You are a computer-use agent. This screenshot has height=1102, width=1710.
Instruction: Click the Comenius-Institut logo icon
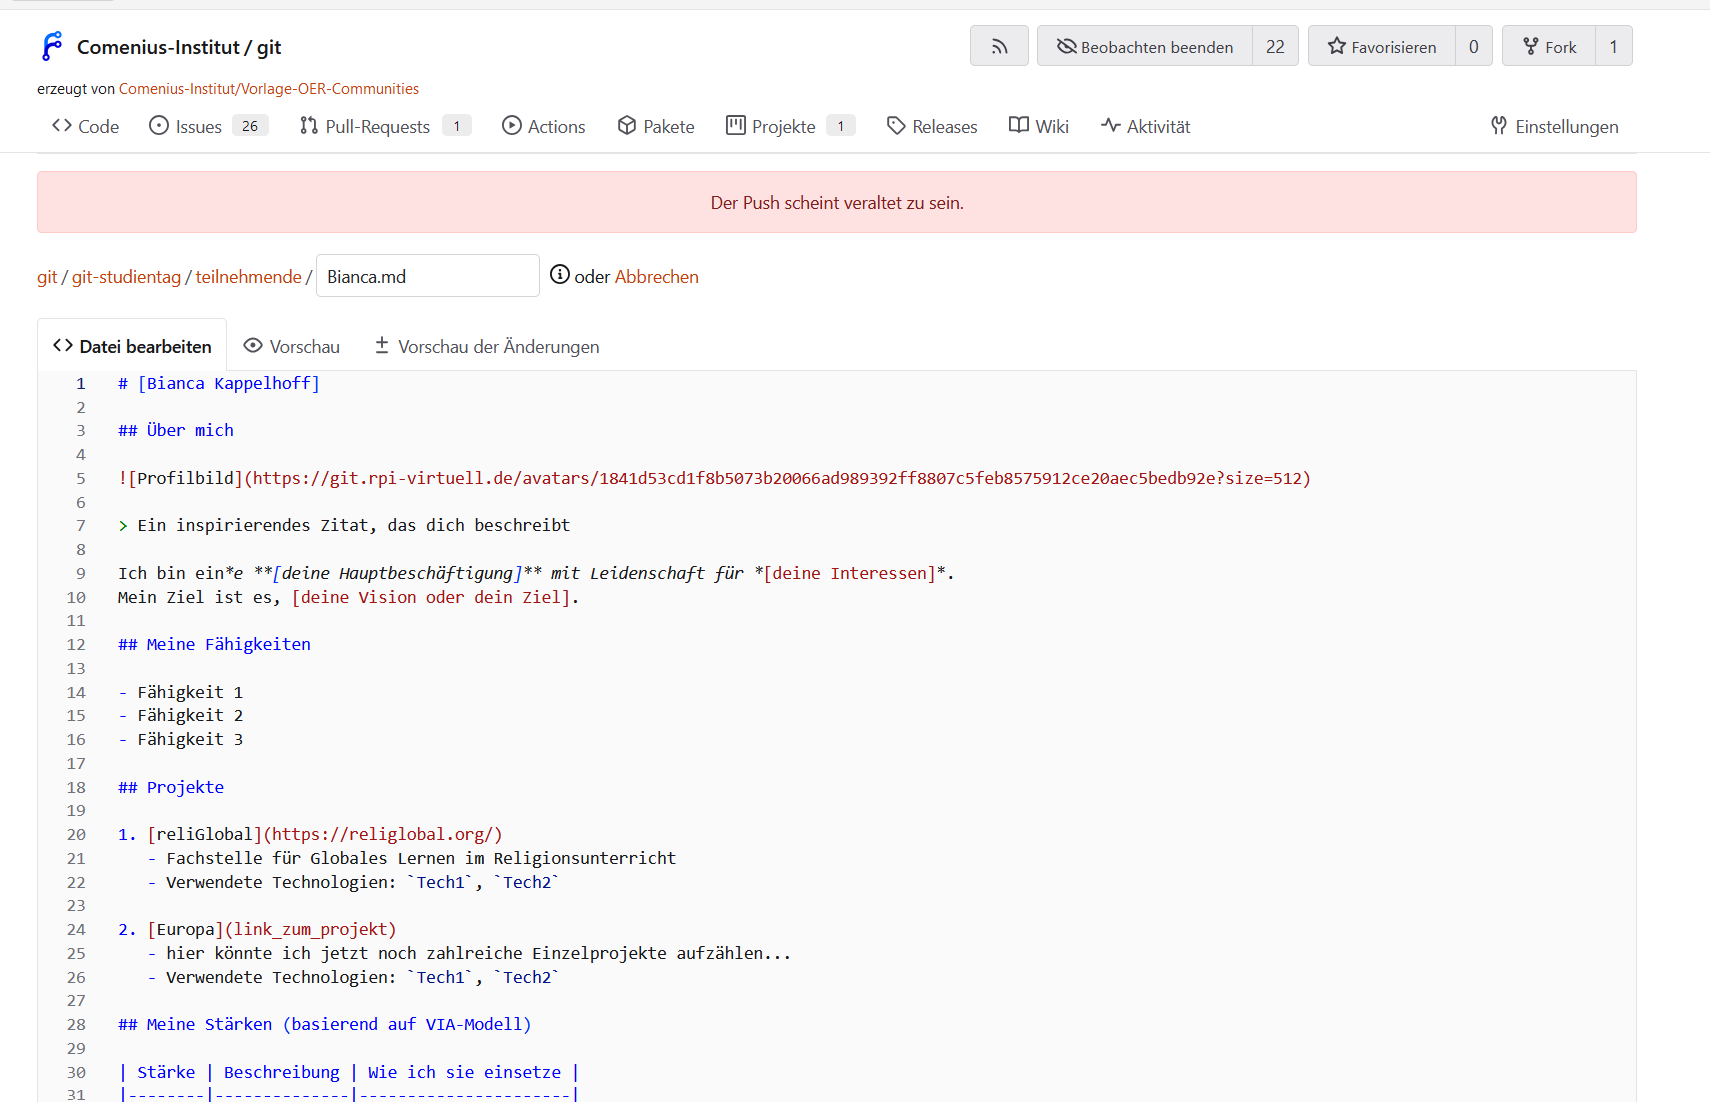tap(52, 46)
